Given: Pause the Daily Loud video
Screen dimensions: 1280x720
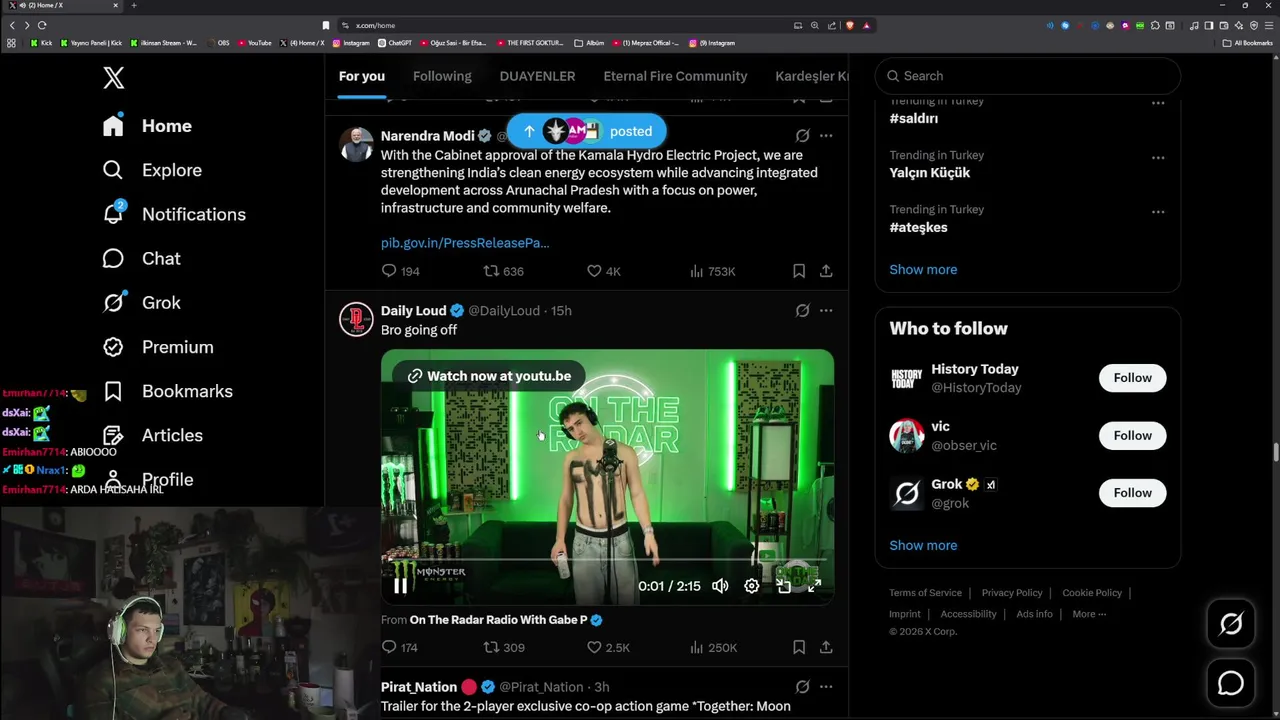Looking at the screenshot, I should point(400,586).
